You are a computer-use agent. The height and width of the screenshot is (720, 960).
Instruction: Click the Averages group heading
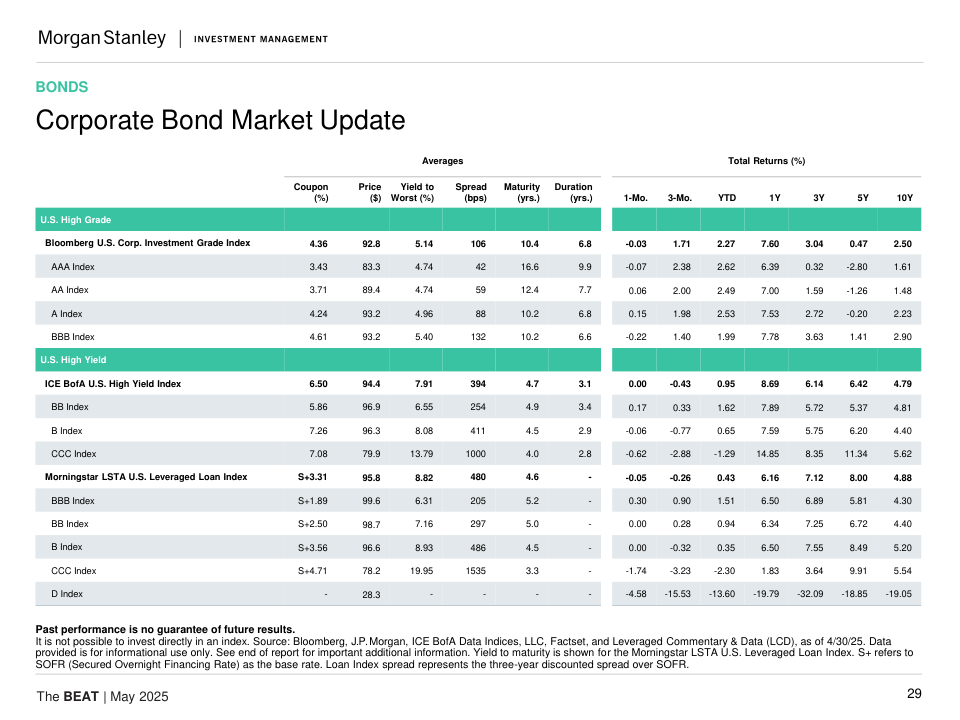(x=442, y=161)
